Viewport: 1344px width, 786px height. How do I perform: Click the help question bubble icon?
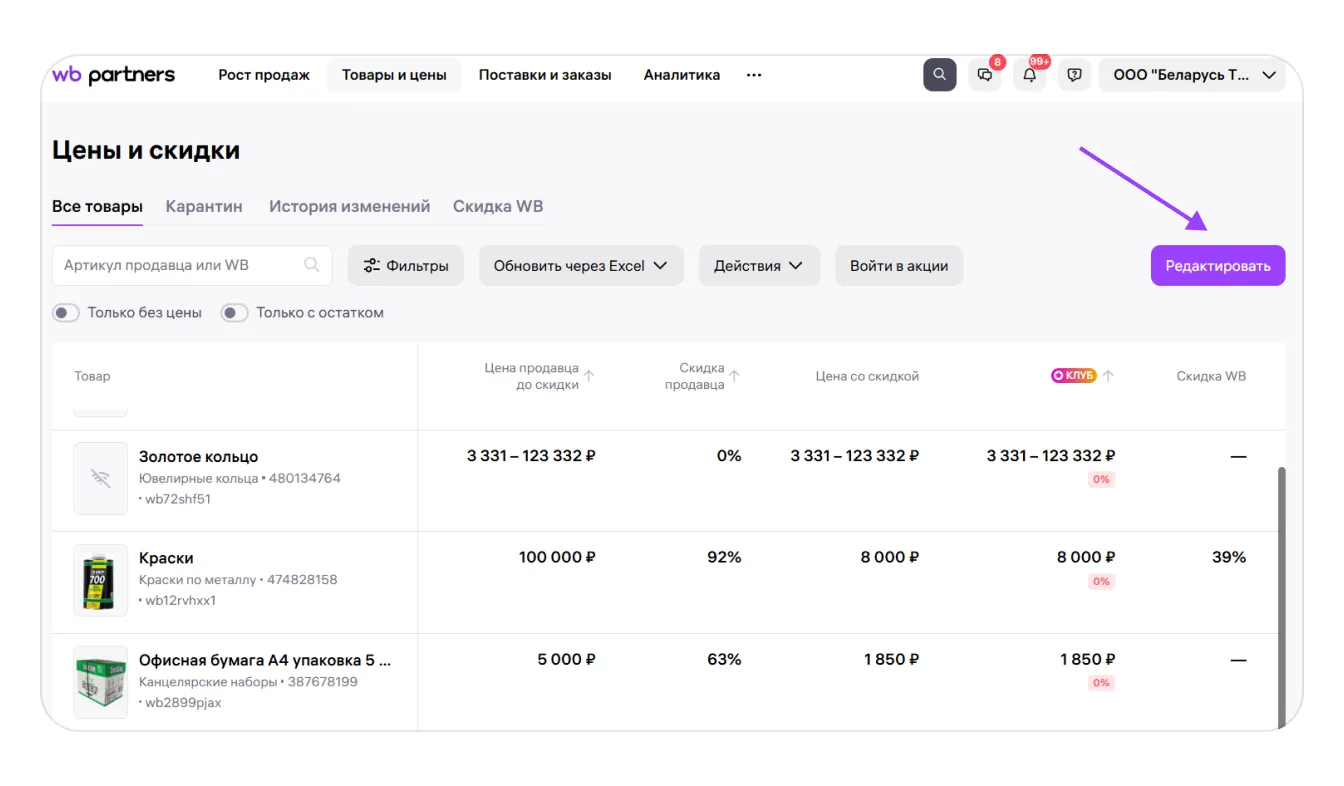coord(1074,75)
